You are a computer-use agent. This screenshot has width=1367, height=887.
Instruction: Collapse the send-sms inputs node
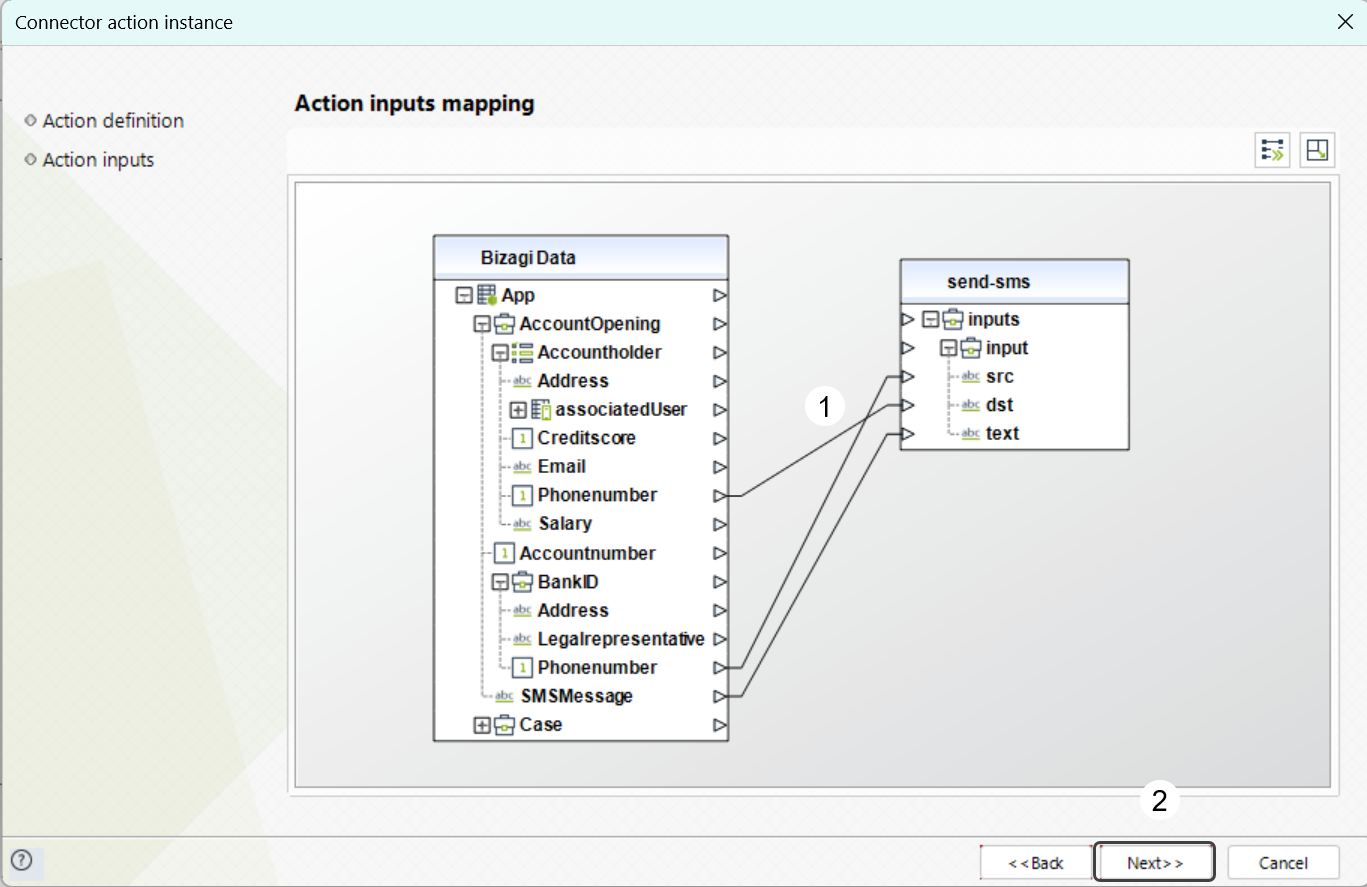tap(930, 320)
